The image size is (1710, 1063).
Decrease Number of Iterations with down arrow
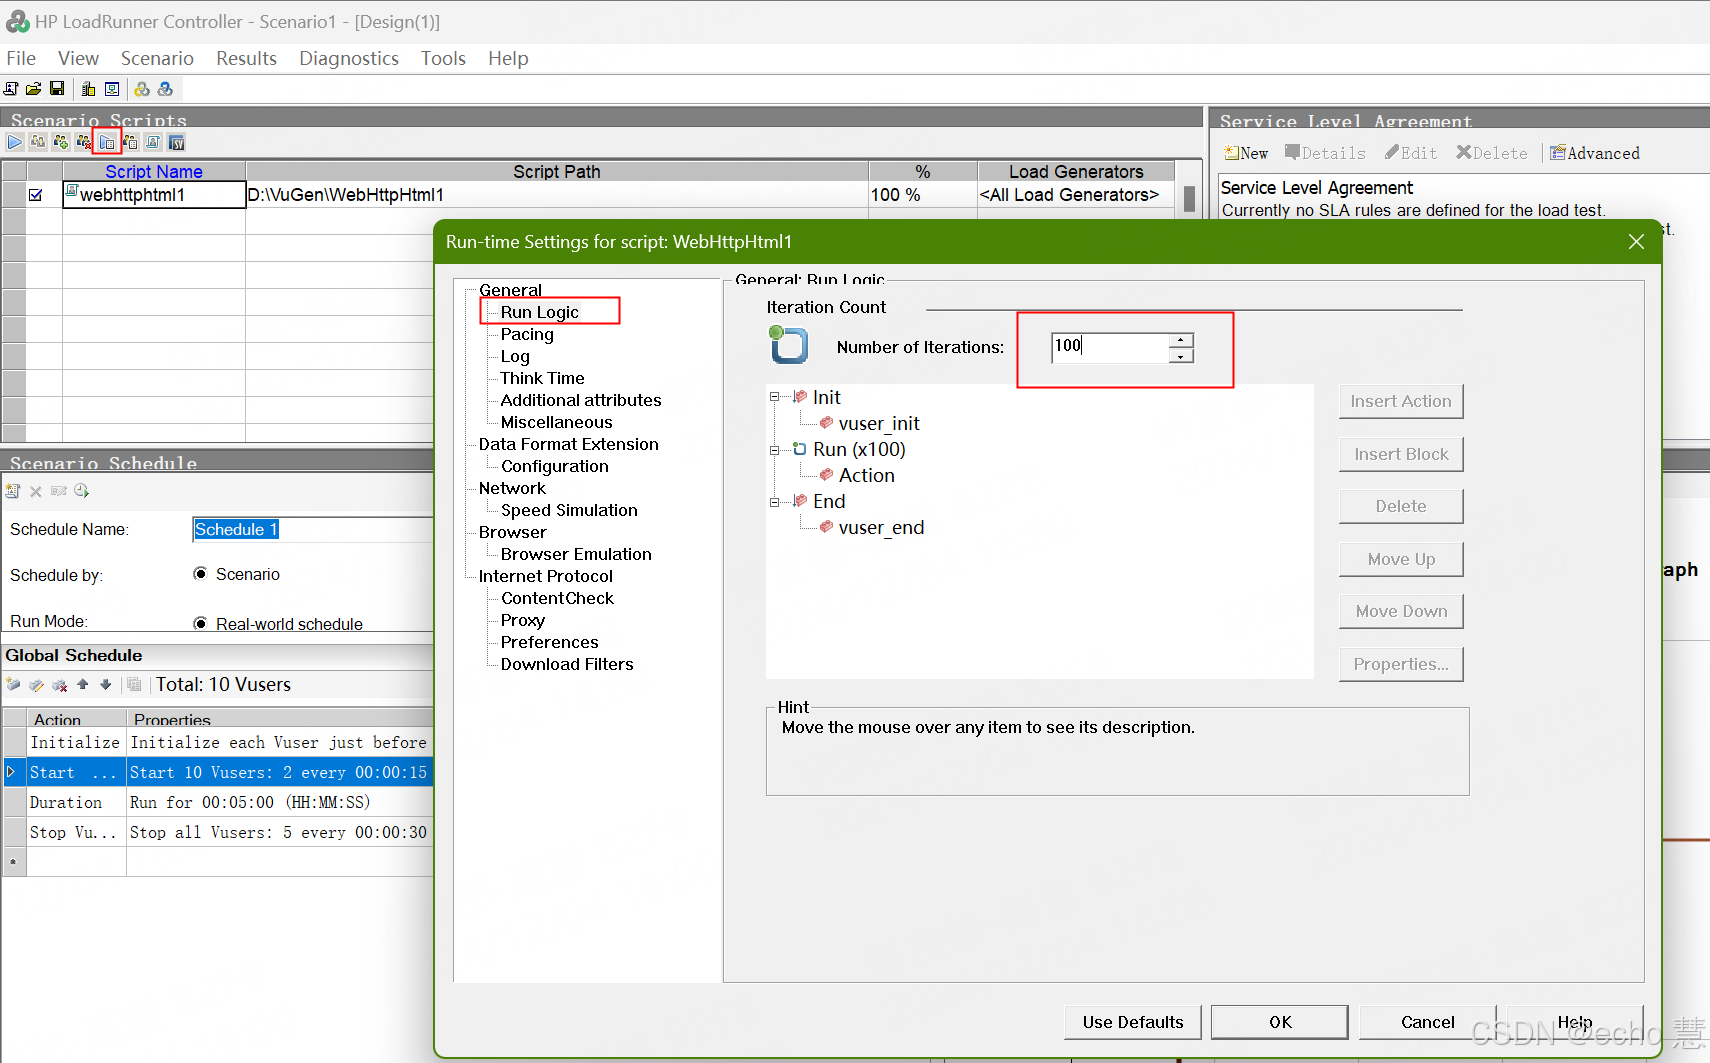click(x=1181, y=355)
